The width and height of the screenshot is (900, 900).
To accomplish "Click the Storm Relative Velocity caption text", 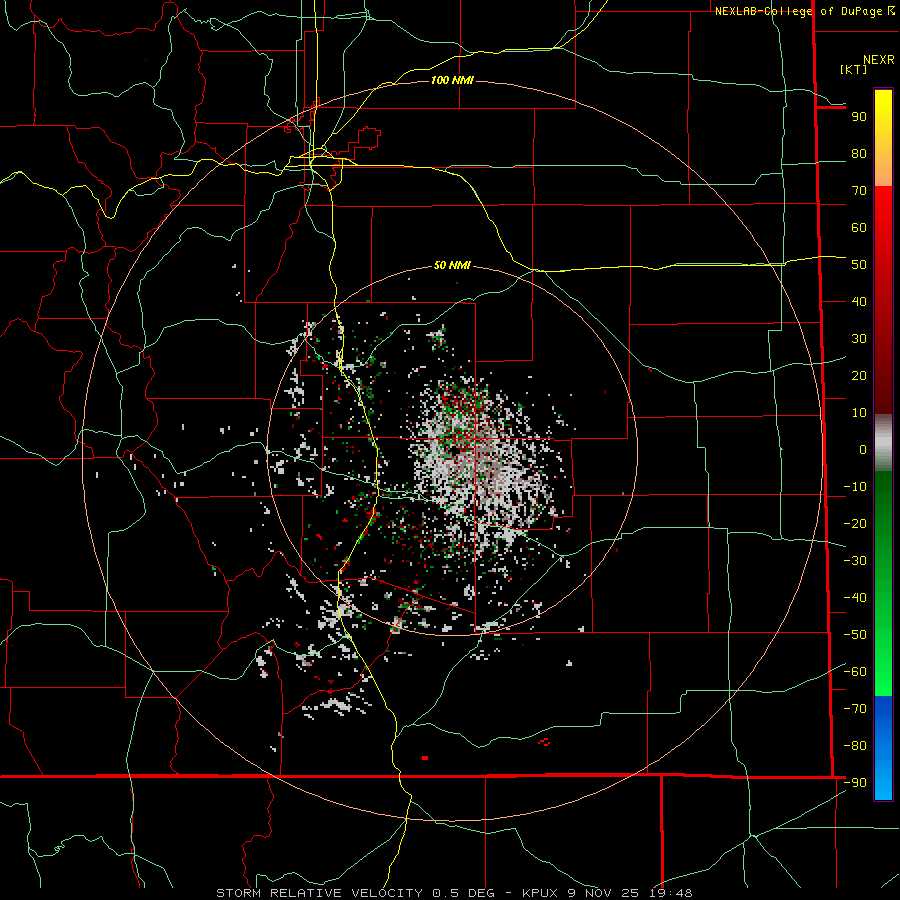I will 454,893.
